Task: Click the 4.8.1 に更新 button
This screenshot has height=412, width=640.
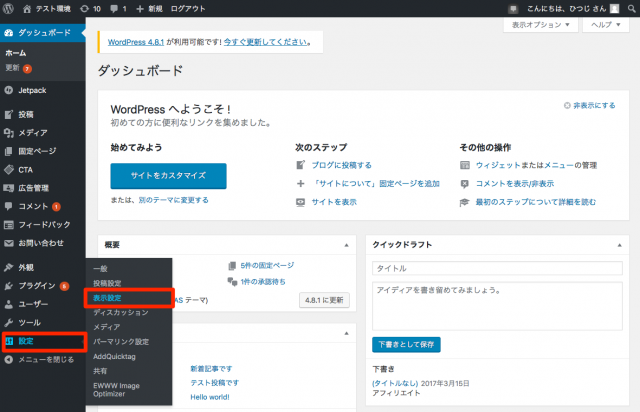Action: click(x=324, y=300)
